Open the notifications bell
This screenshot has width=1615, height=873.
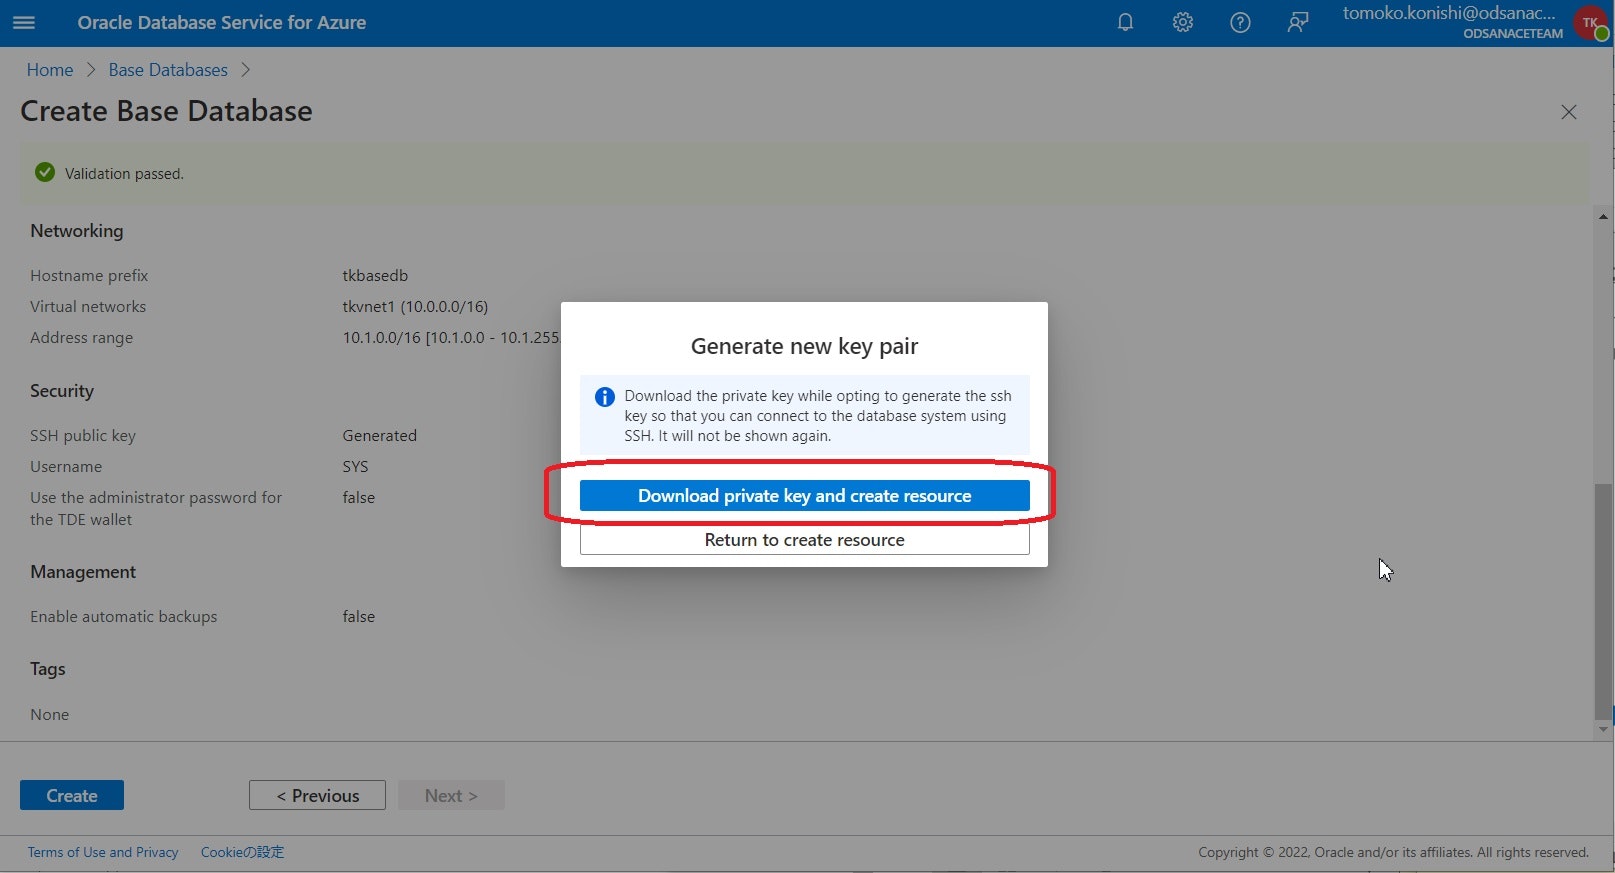pyautogui.click(x=1125, y=22)
